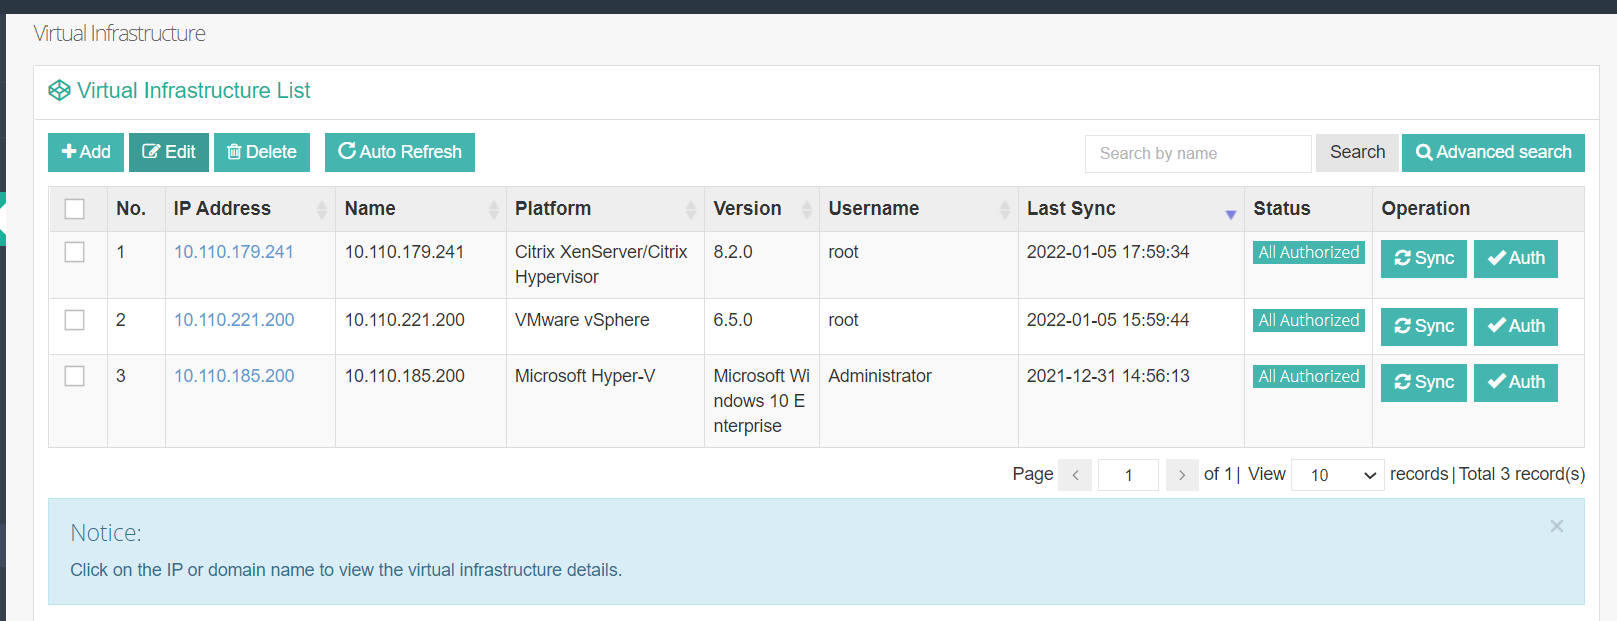The width and height of the screenshot is (1617, 621).
Task: Select the checkbox for row 1
Action: click(75, 252)
